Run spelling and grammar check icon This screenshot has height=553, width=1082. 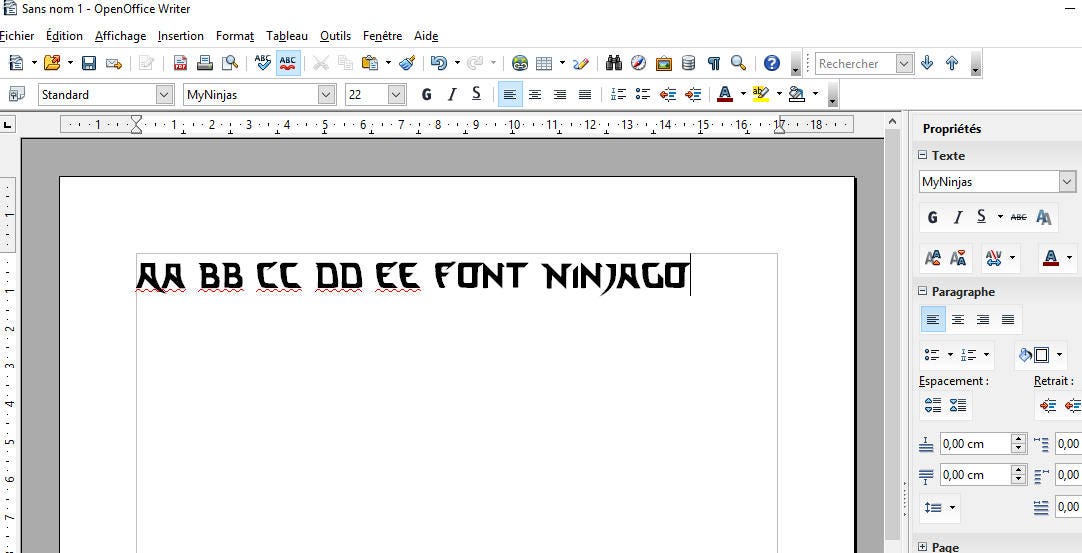[263, 64]
